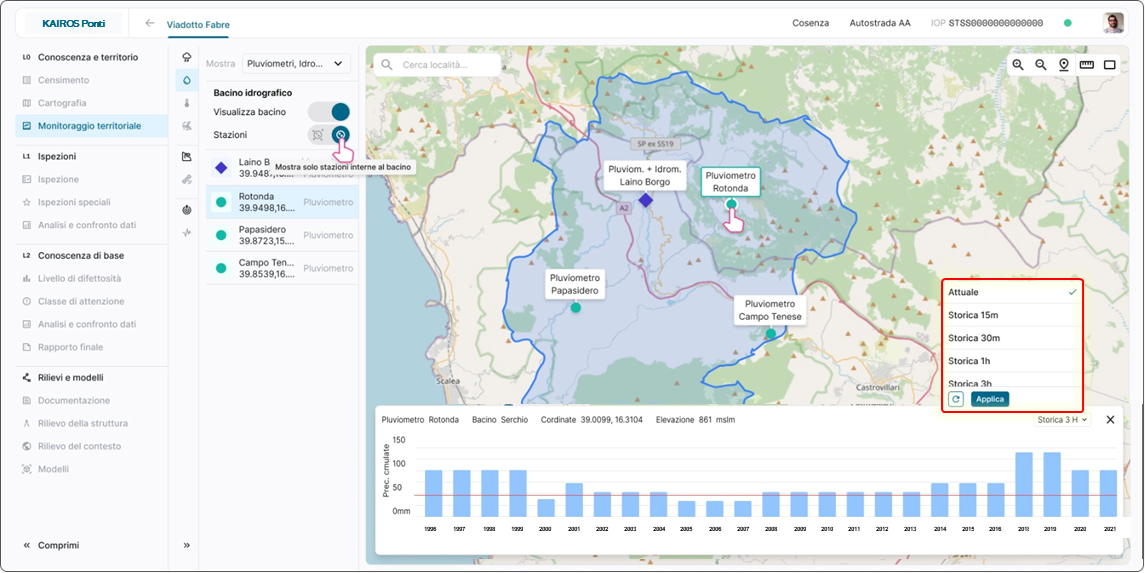Enable show only stations inside basin

pos(340,135)
